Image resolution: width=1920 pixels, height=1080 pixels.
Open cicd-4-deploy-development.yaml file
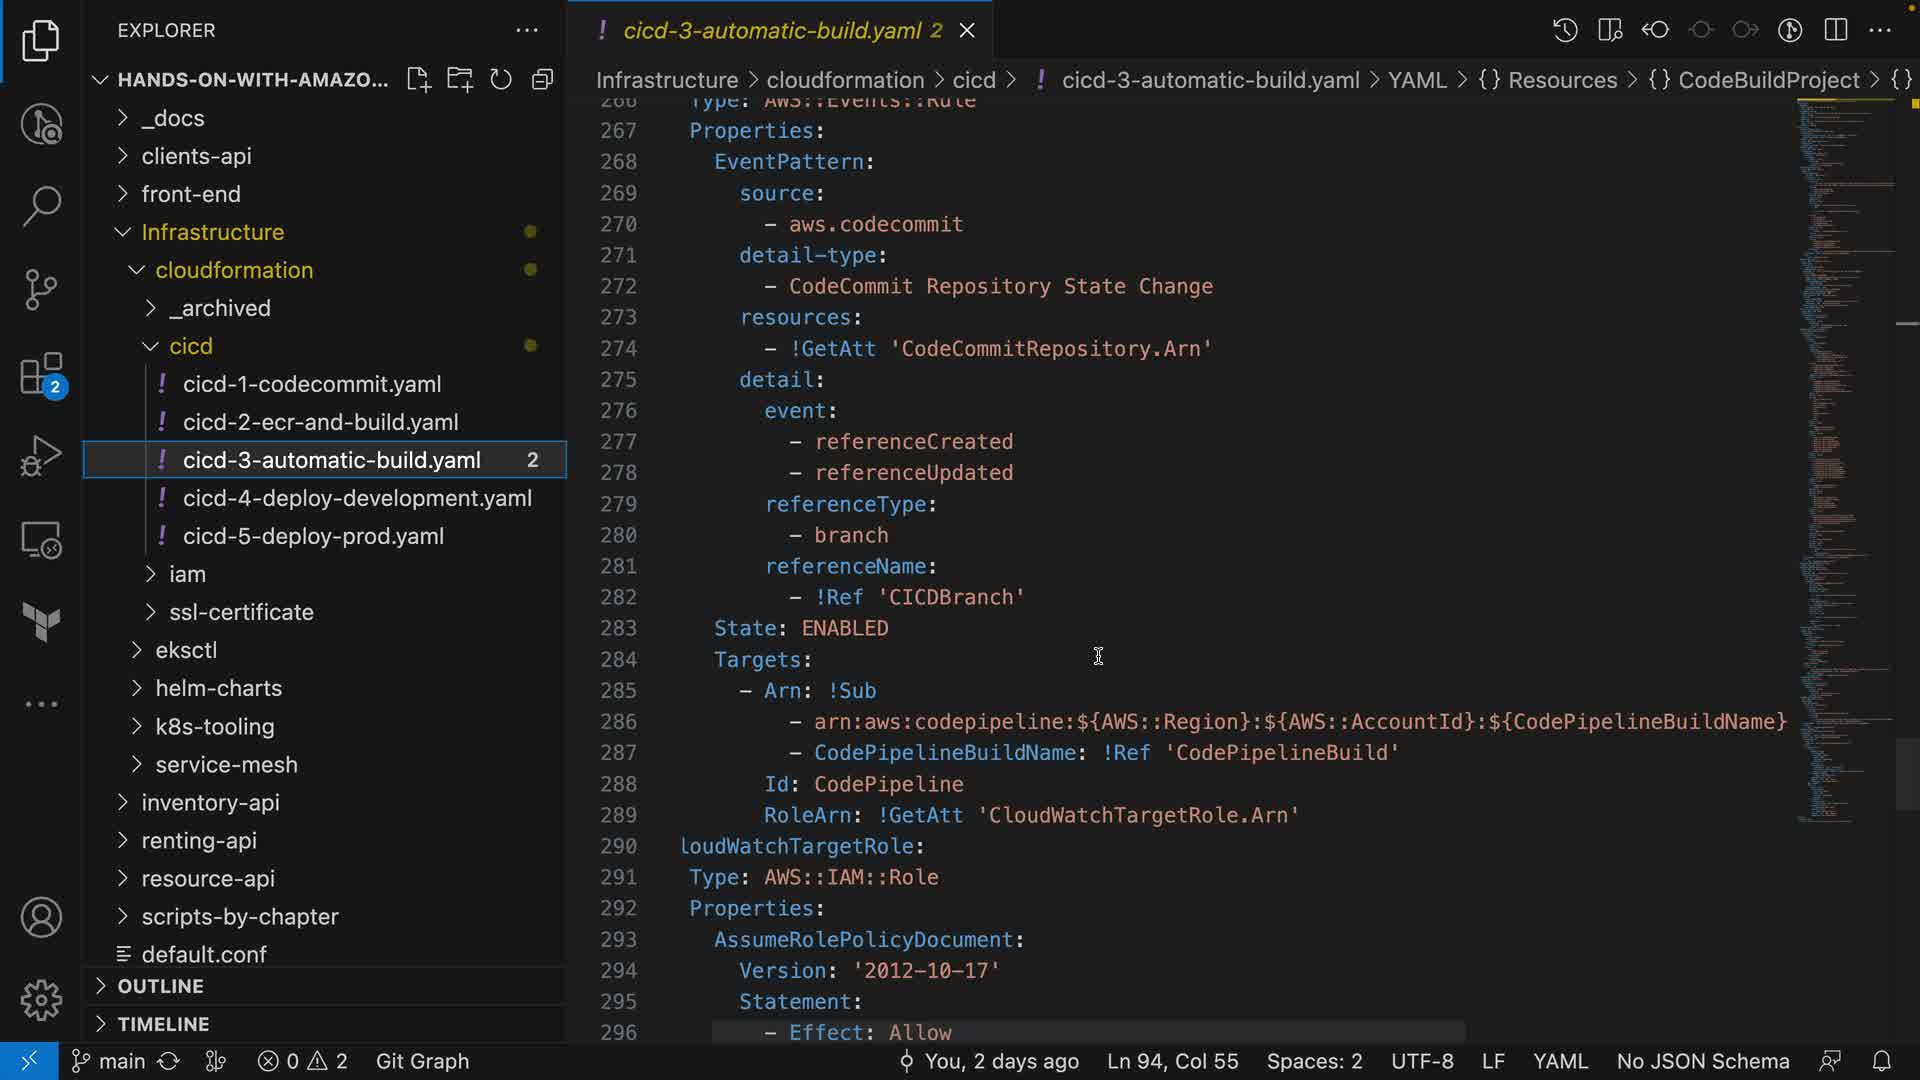pos(357,498)
